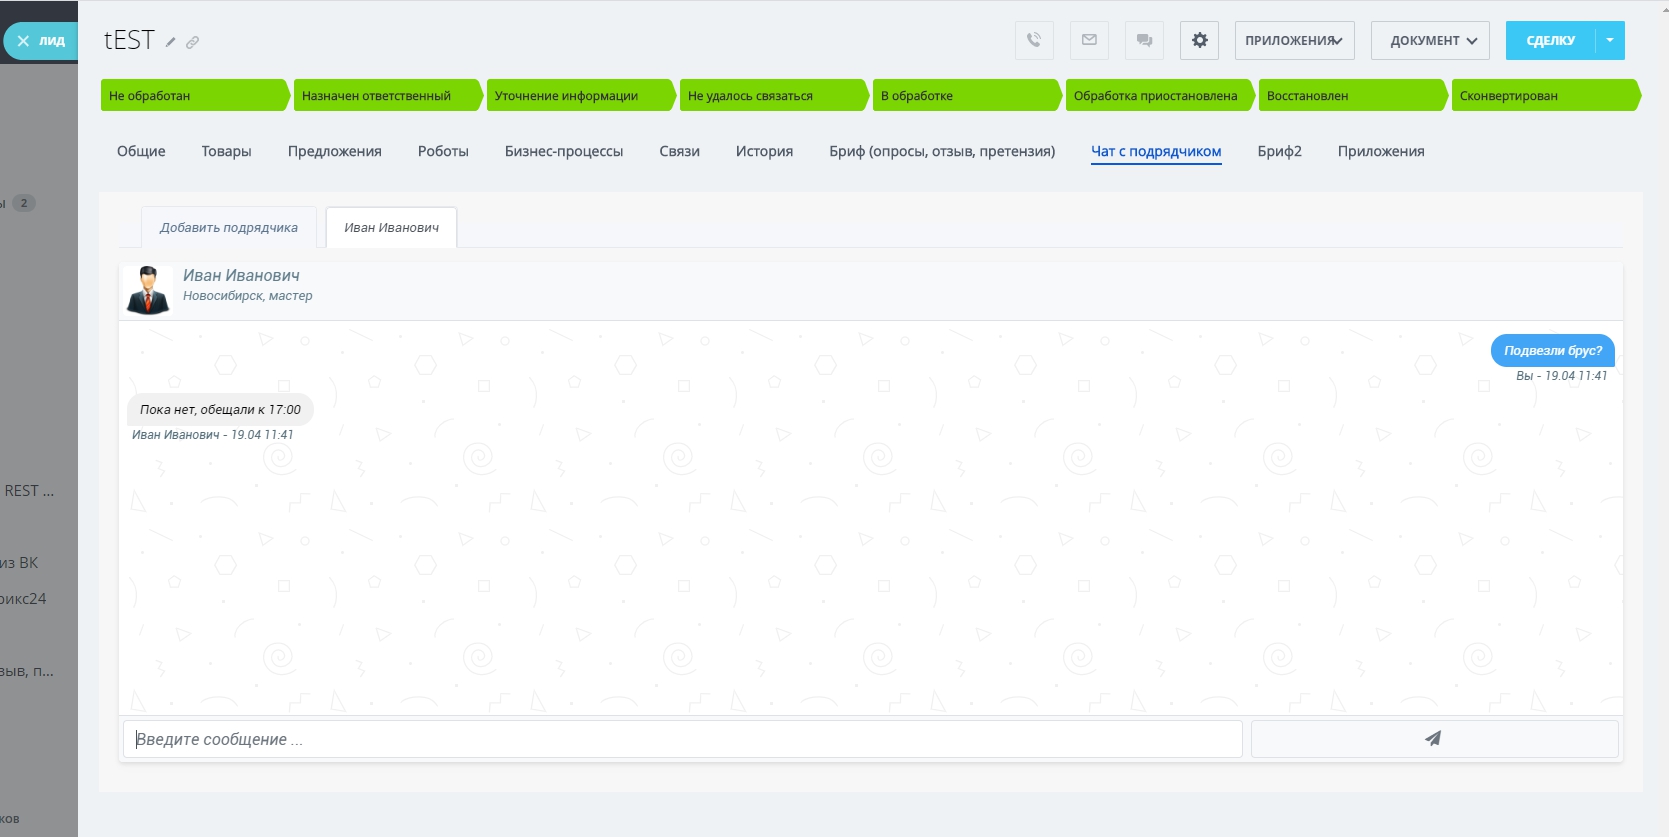
Task: Send the message with paper plane icon
Action: pyautogui.click(x=1434, y=739)
